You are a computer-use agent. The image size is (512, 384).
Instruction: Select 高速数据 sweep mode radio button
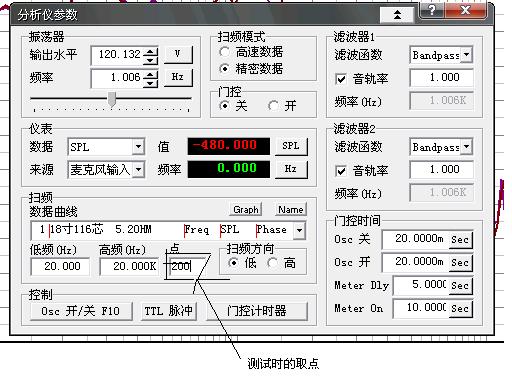coord(224,52)
